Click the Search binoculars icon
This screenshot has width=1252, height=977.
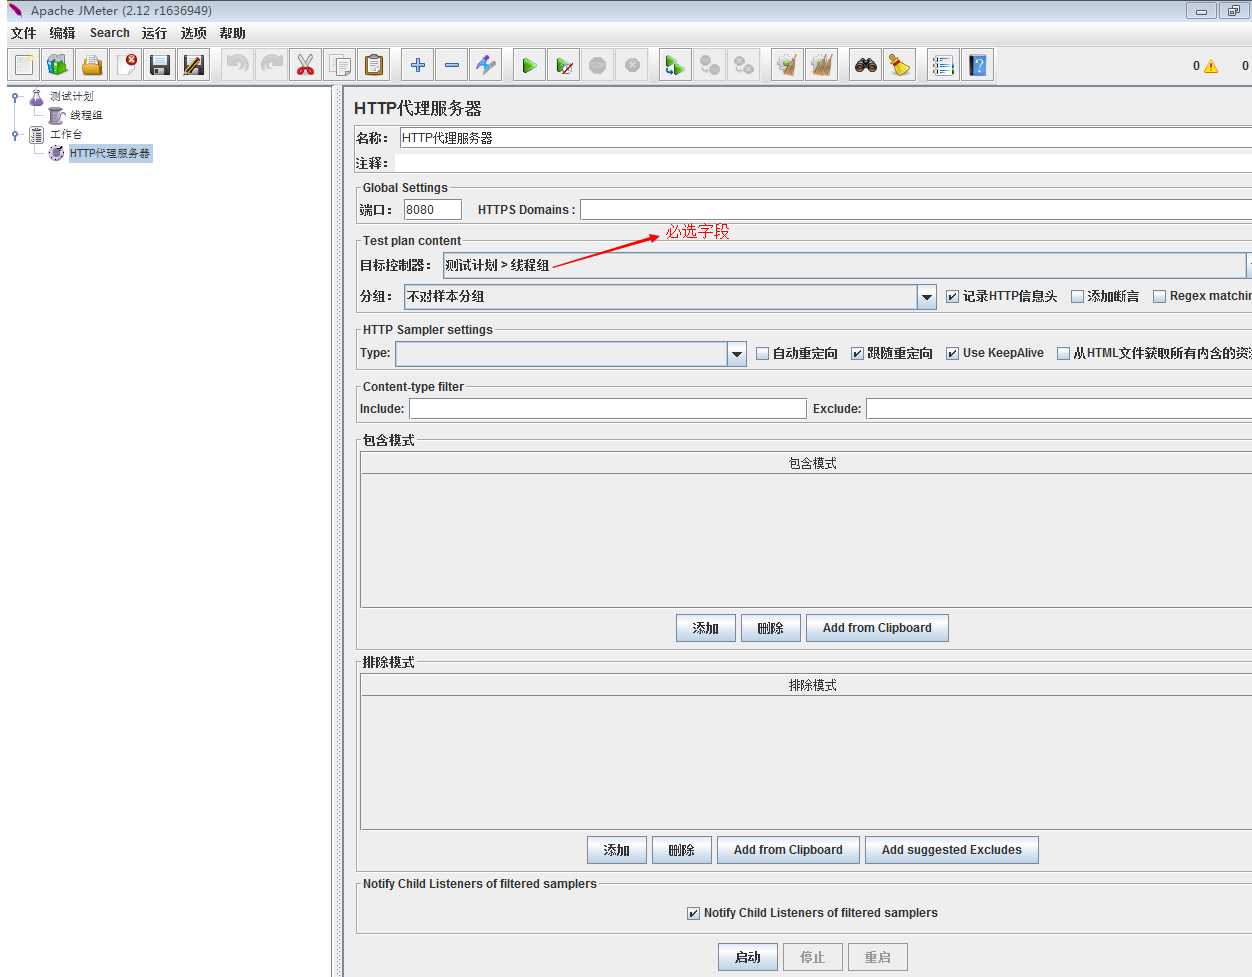coord(866,65)
